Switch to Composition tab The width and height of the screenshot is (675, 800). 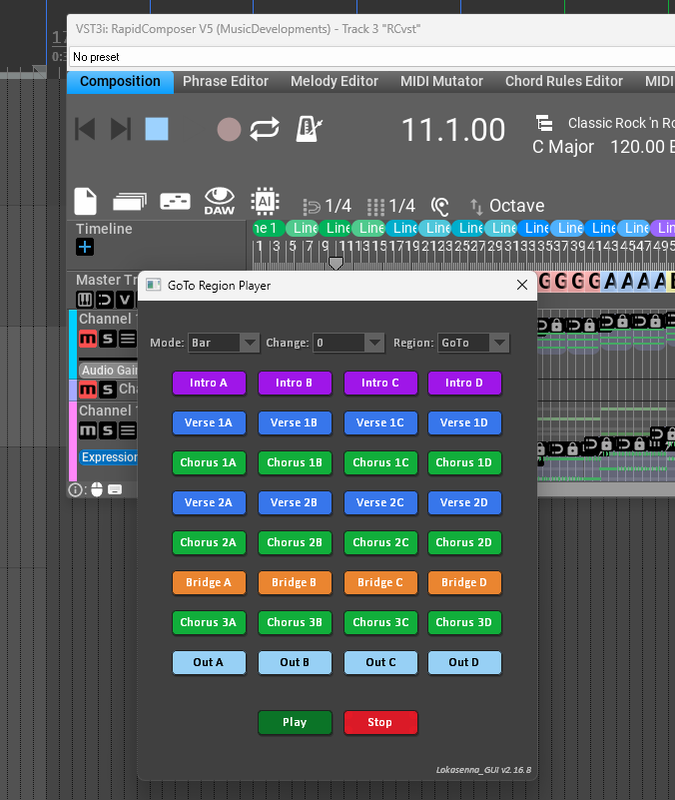coord(120,82)
